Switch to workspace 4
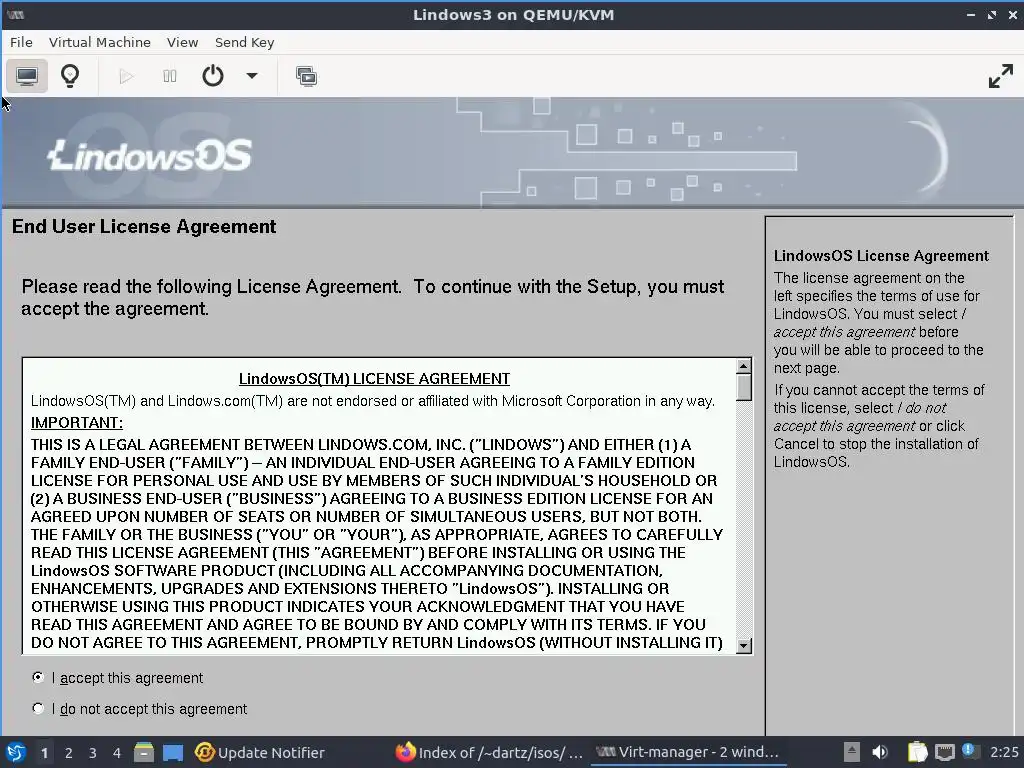 pos(117,753)
